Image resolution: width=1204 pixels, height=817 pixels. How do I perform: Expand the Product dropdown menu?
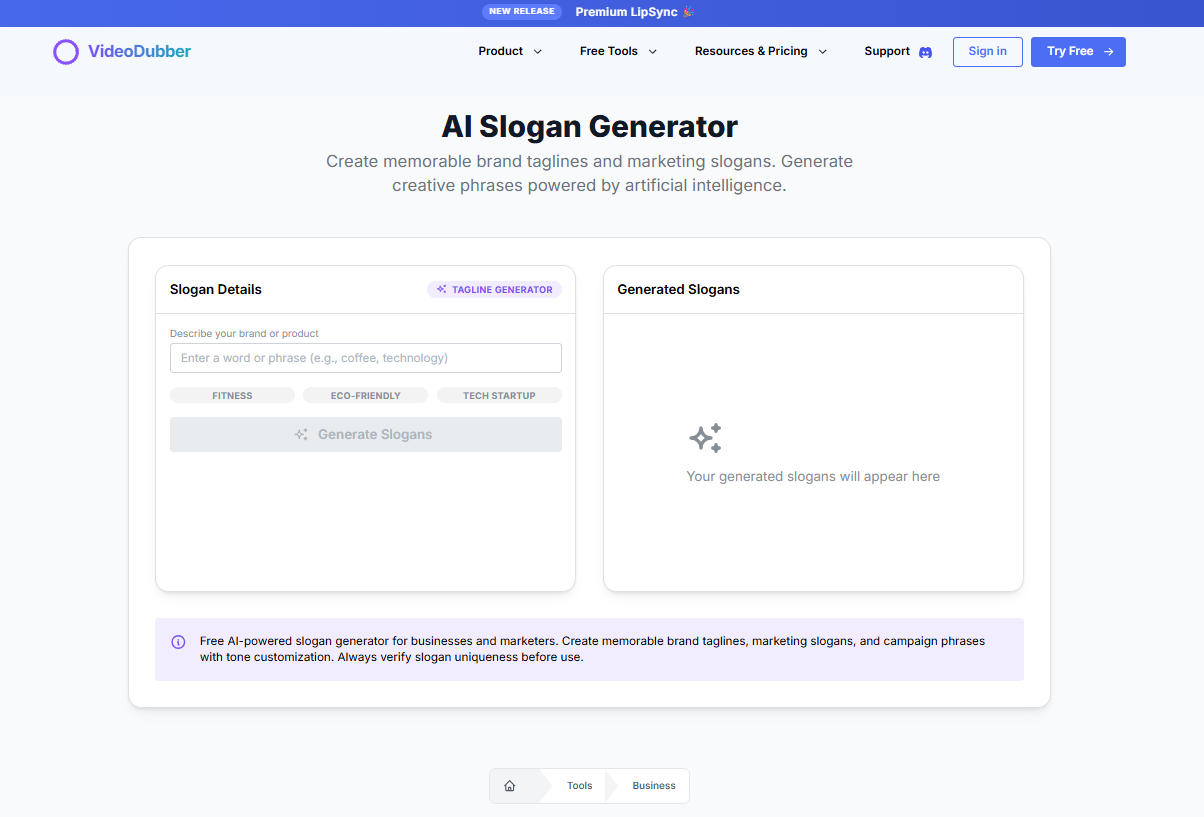click(x=510, y=51)
